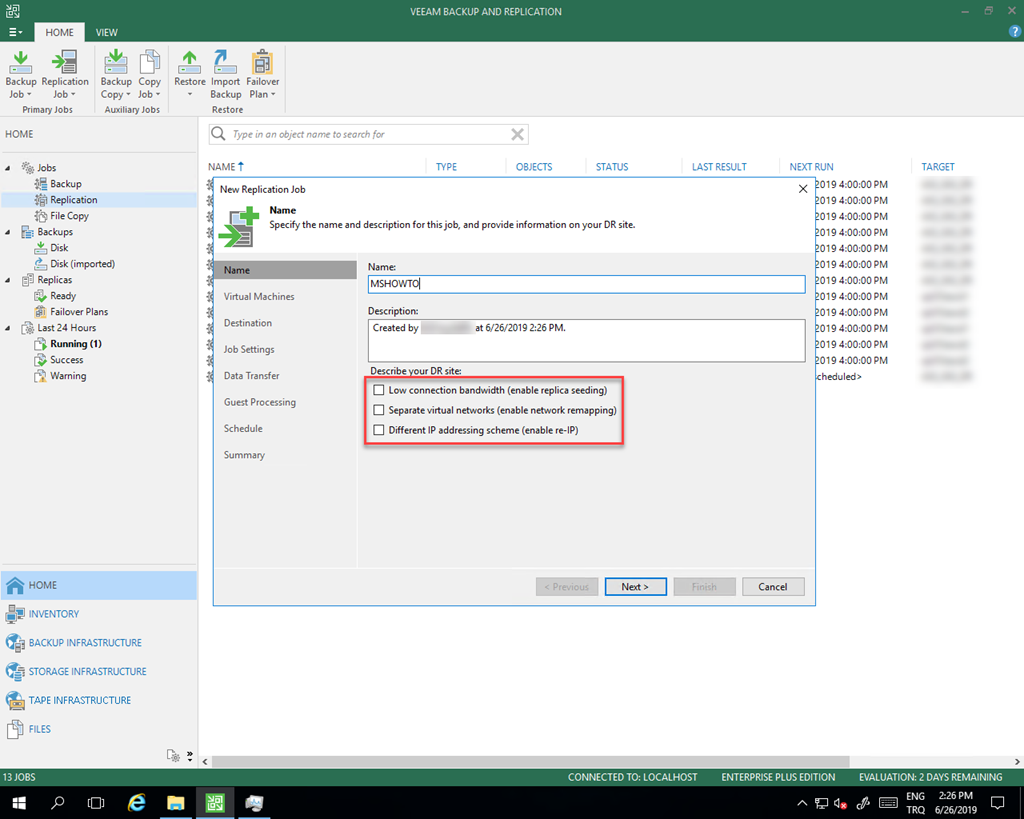Open the help question mark icon
This screenshot has height=819, width=1024.
pyautogui.click(x=1015, y=31)
